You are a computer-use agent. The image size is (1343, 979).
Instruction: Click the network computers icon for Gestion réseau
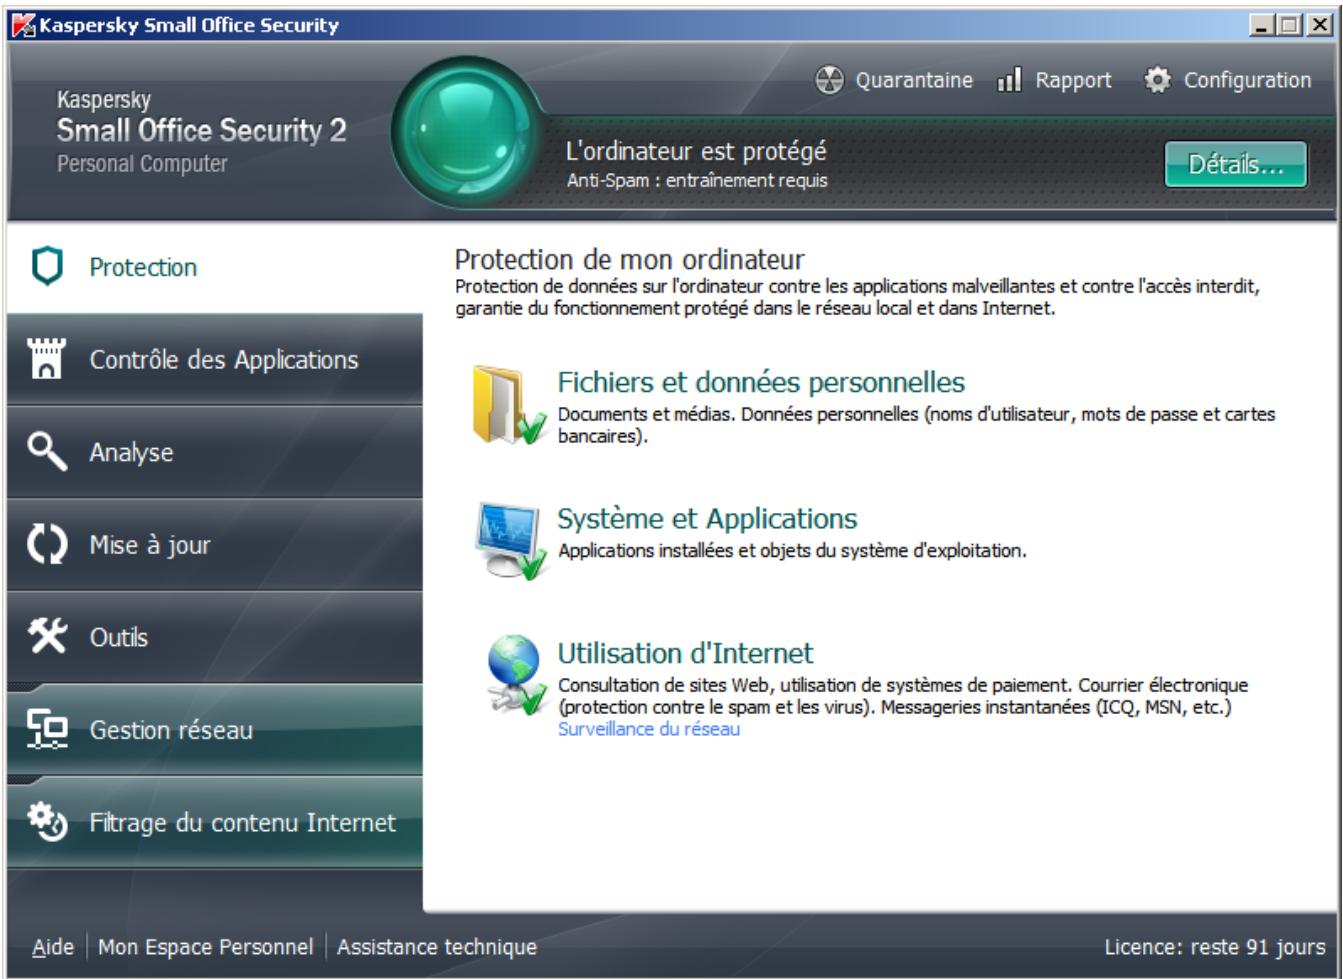47,730
